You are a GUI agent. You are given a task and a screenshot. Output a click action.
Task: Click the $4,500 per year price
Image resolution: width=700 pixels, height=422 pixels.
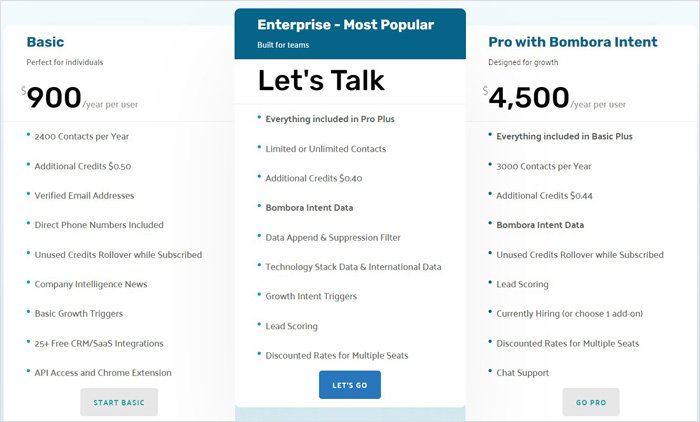coord(554,97)
